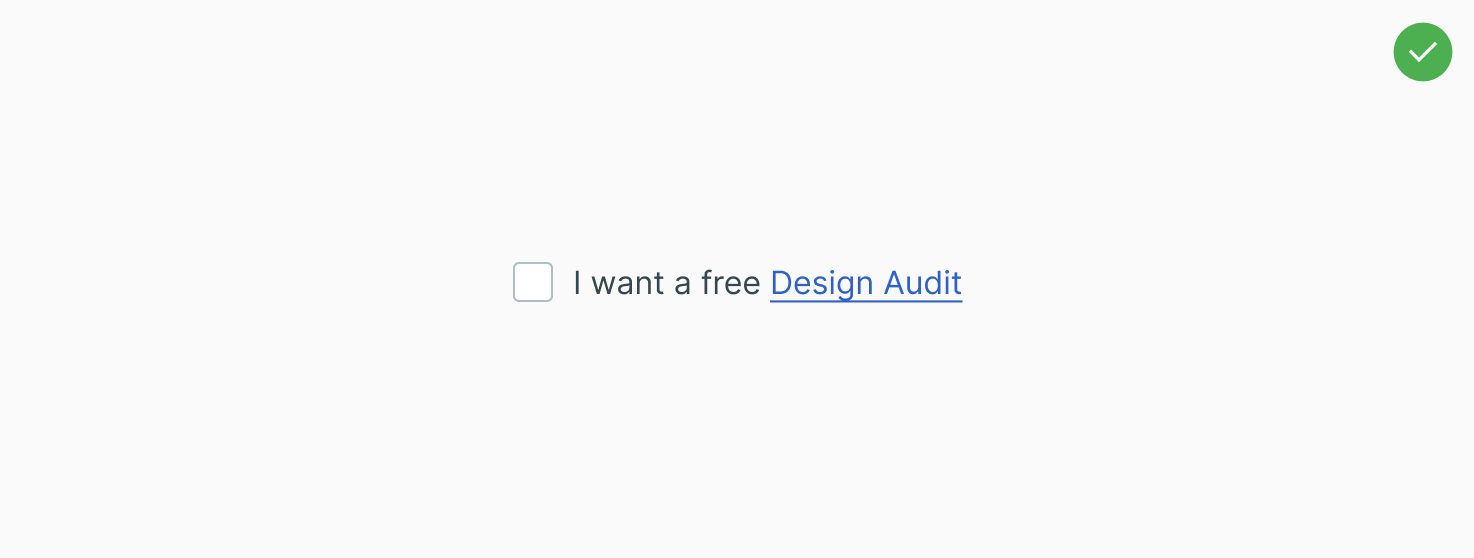Screen dimensions: 1474x558
Task: Tap the white tick in green circle
Action: click(x=1422, y=52)
